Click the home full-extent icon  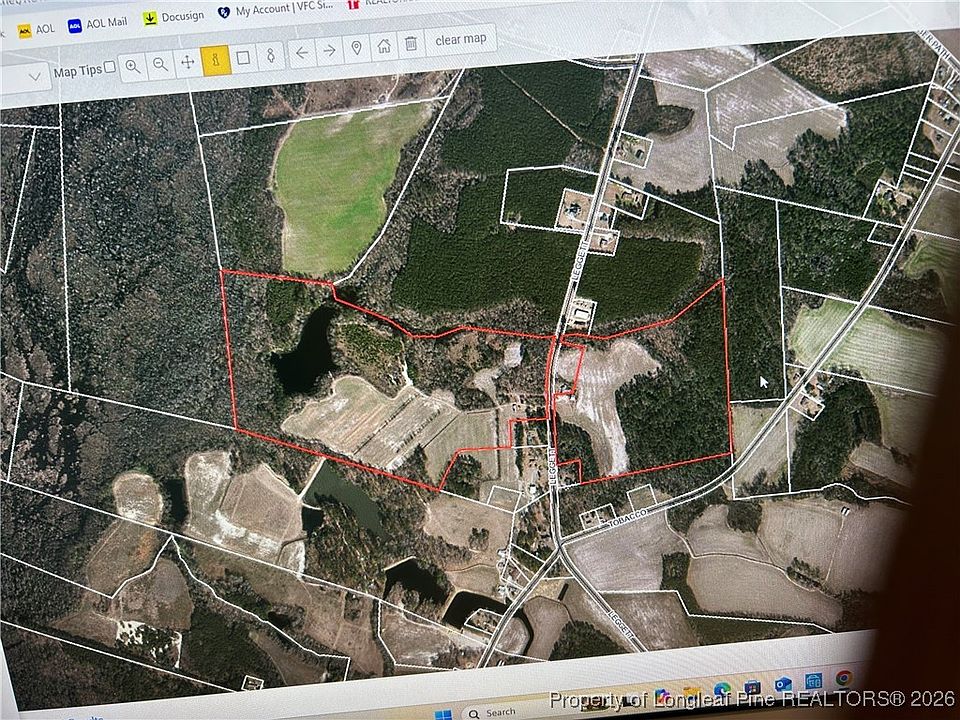pos(384,46)
